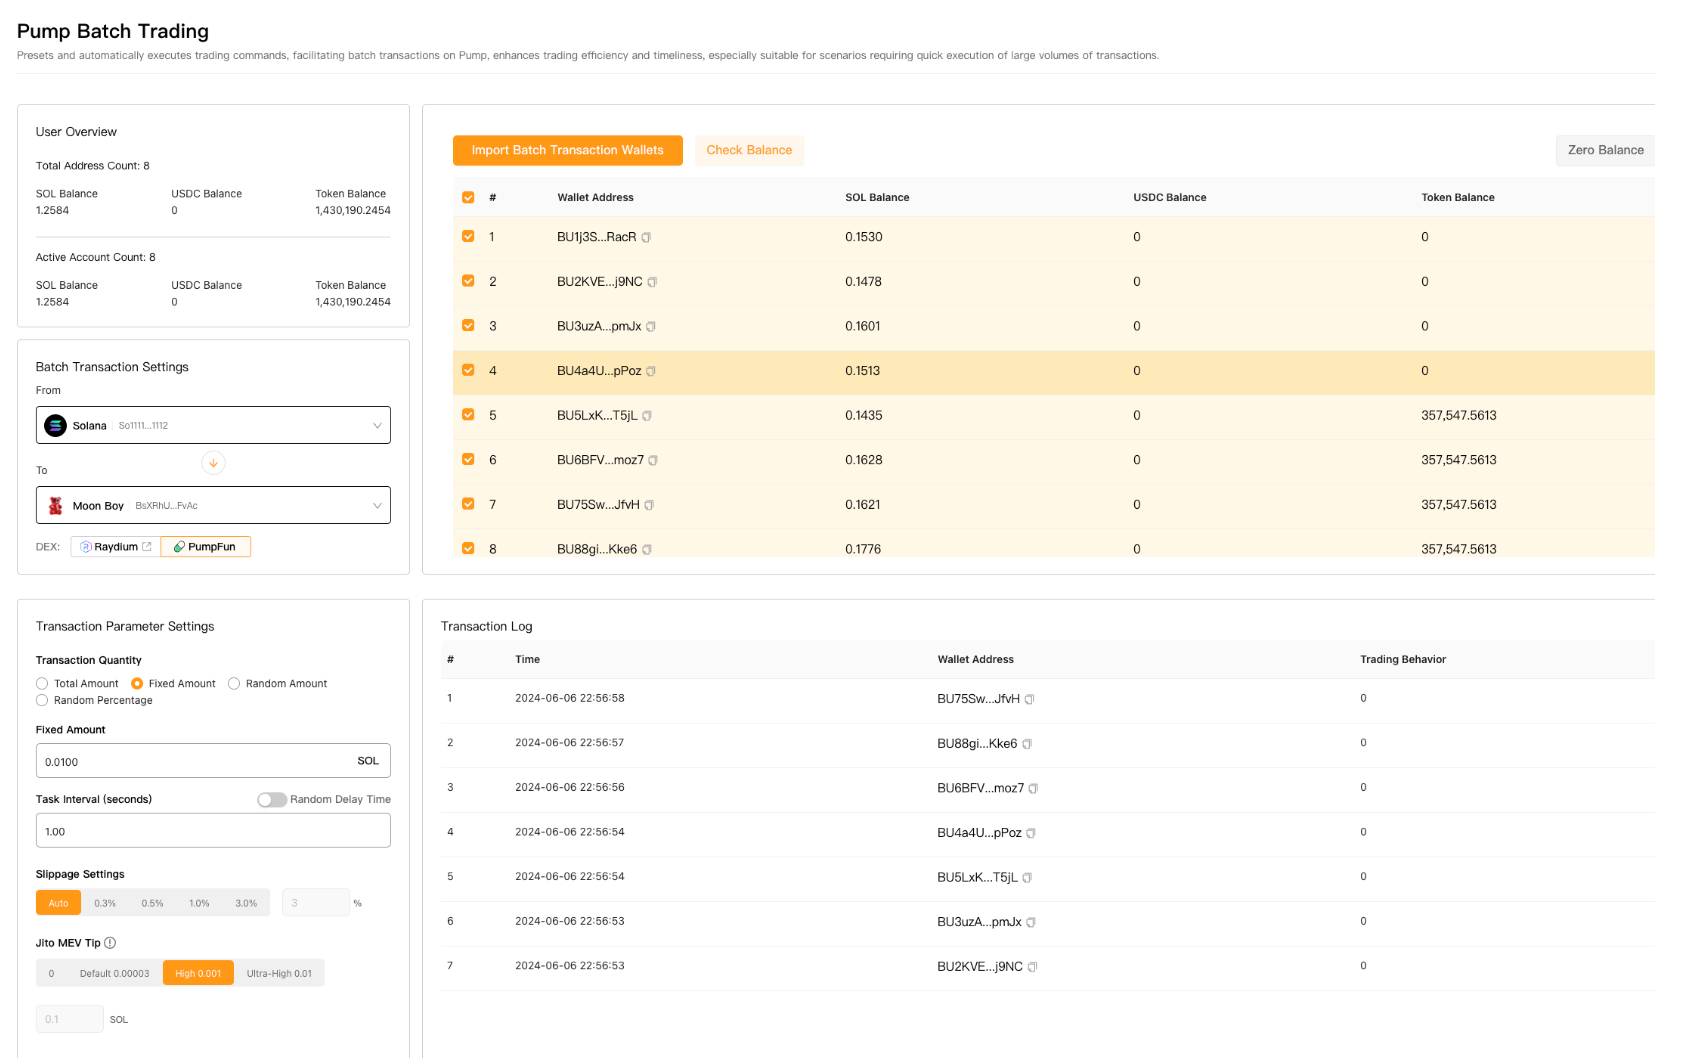Viewport: 1688px width, 1058px height.
Task: Set slippage preset to 1.0%
Action: coord(199,902)
